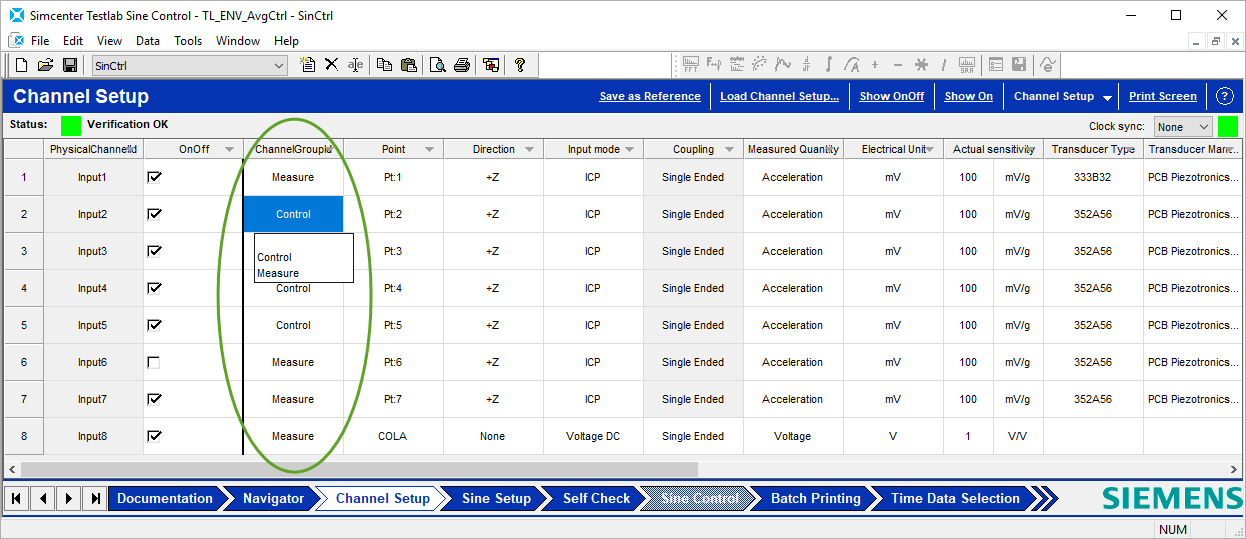
Task: Click the Delete X icon in toolbar
Action: pos(331,65)
